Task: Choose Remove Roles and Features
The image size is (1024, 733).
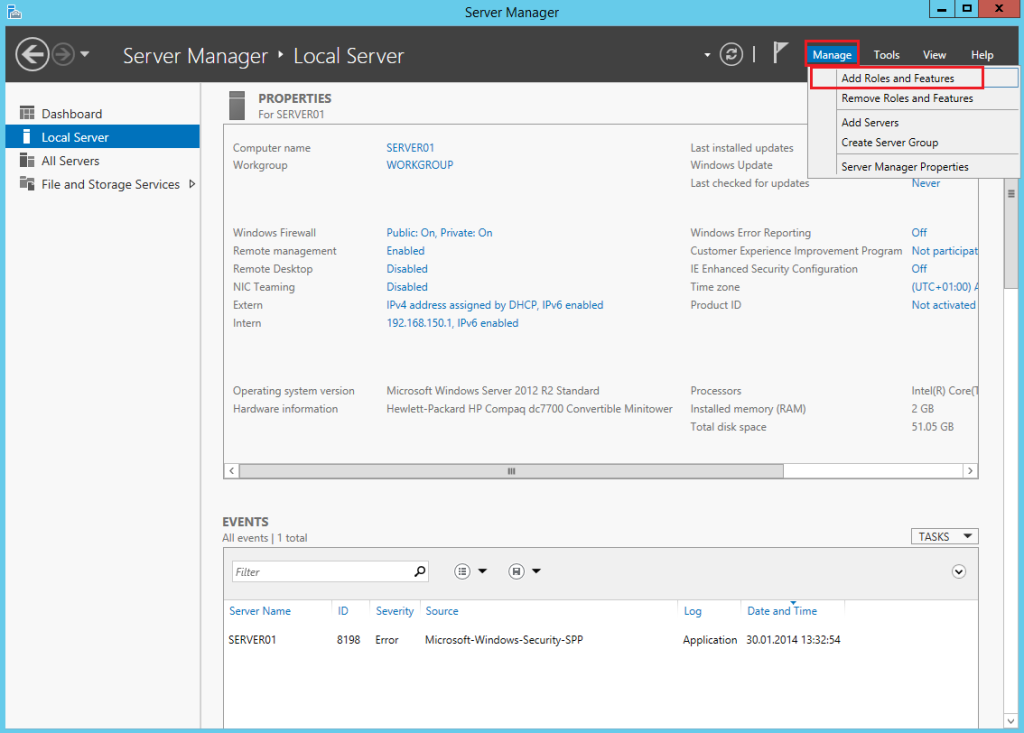Action: pos(906,98)
